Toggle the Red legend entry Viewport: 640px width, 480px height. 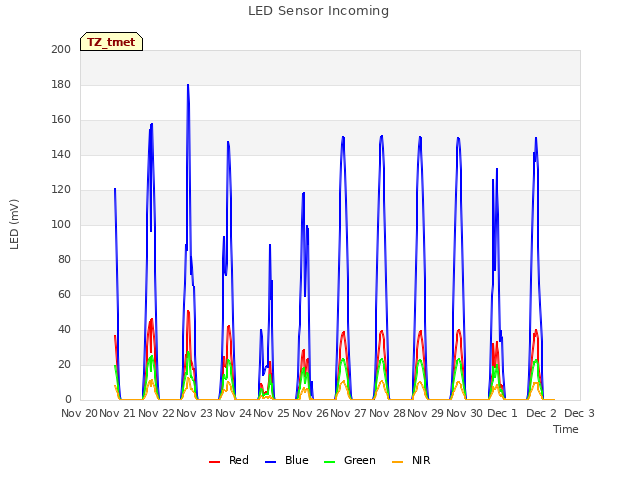coord(229,460)
